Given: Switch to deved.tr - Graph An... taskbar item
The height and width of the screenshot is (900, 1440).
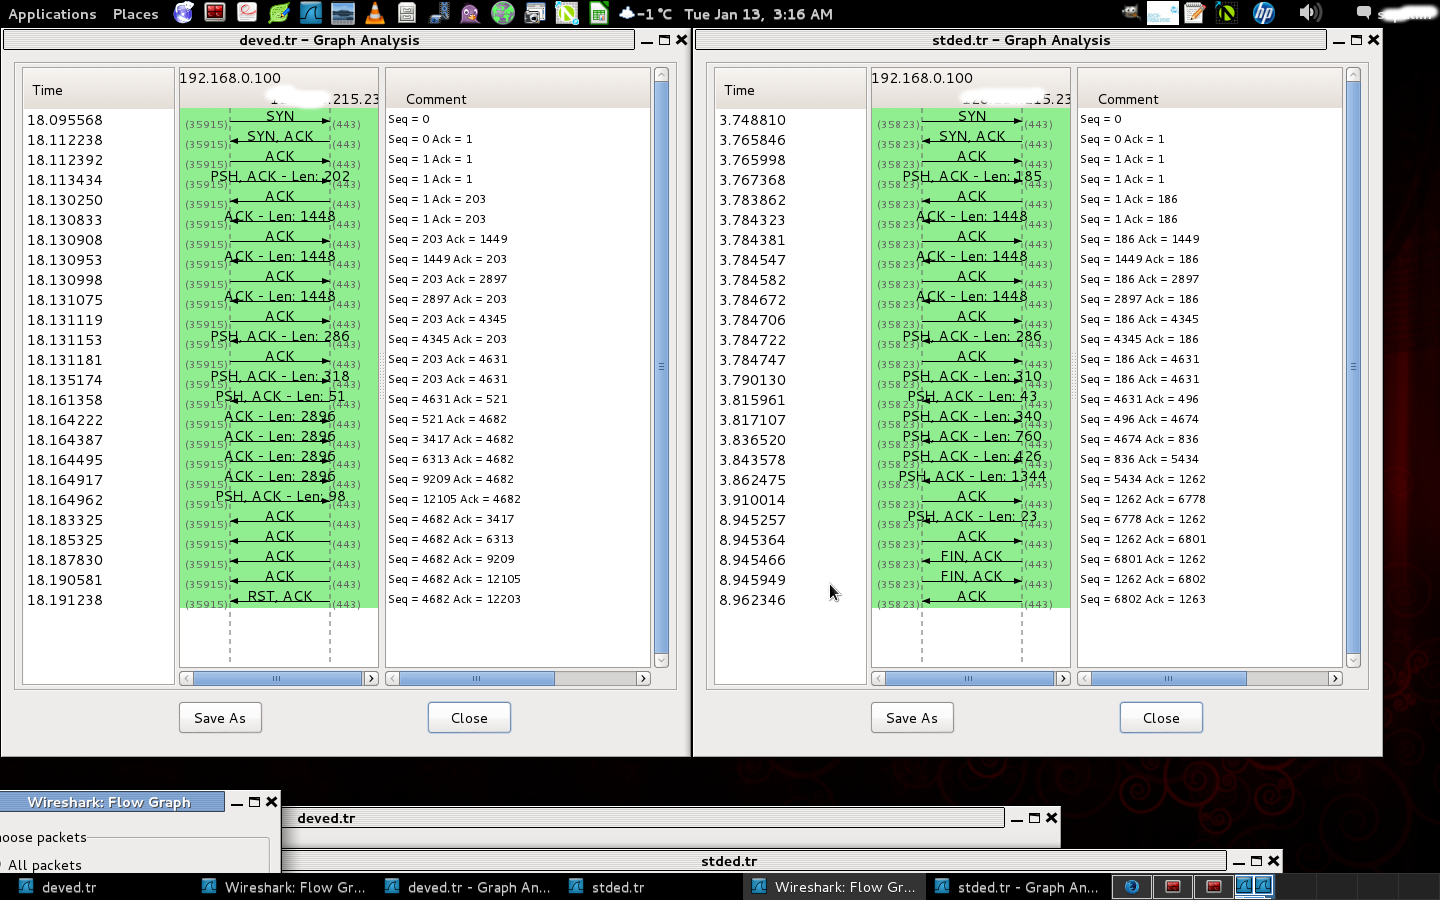Looking at the screenshot, I should (x=468, y=887).
